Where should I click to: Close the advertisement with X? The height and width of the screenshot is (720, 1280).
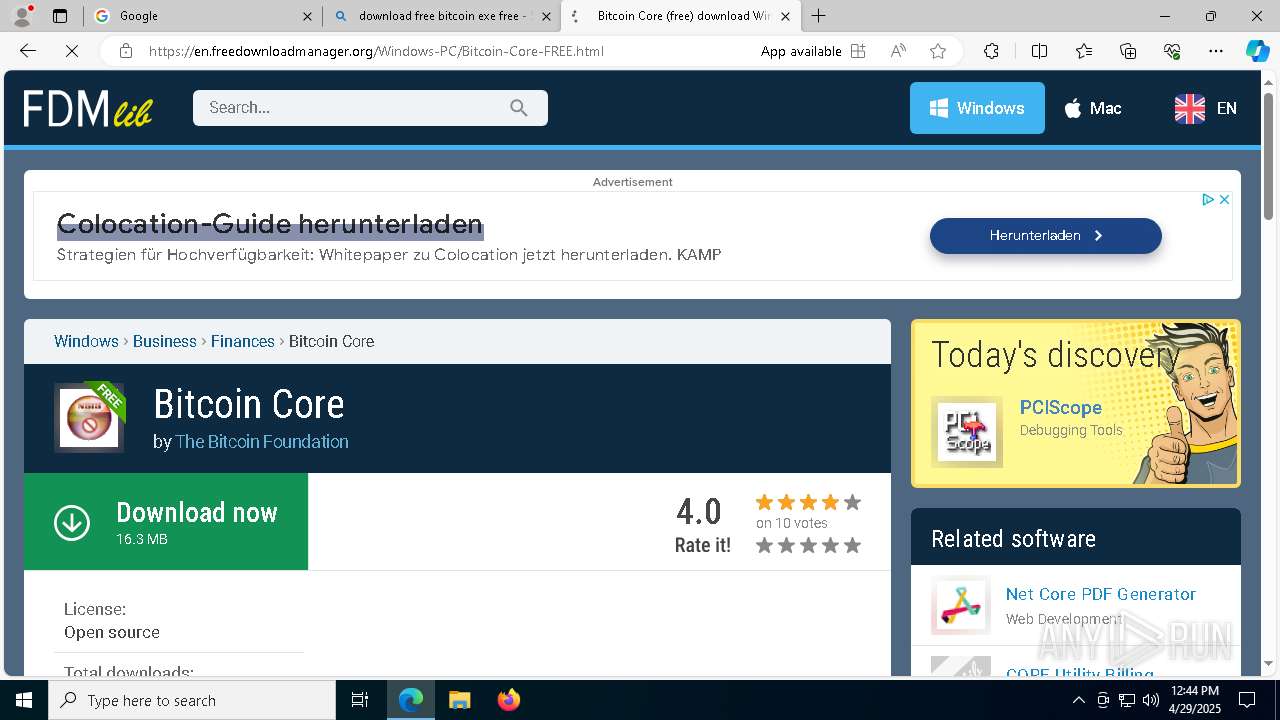[1224, 200]
